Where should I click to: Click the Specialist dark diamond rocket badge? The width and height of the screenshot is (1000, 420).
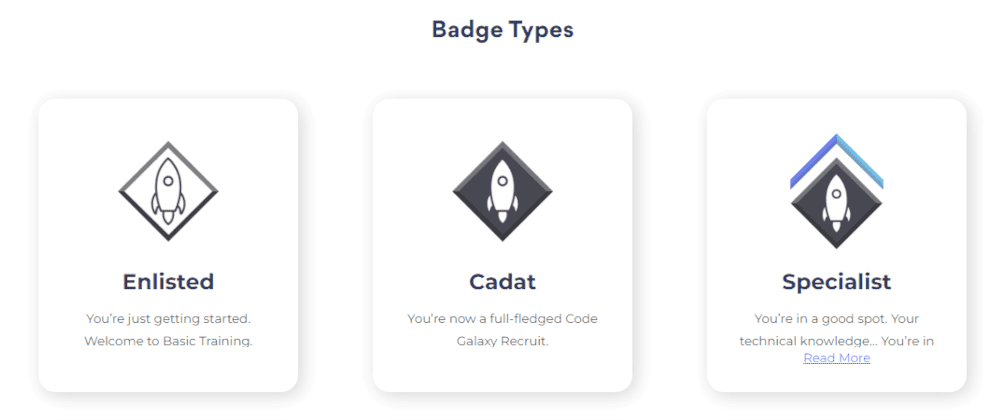pyautogui.click(x=837, y=203)
